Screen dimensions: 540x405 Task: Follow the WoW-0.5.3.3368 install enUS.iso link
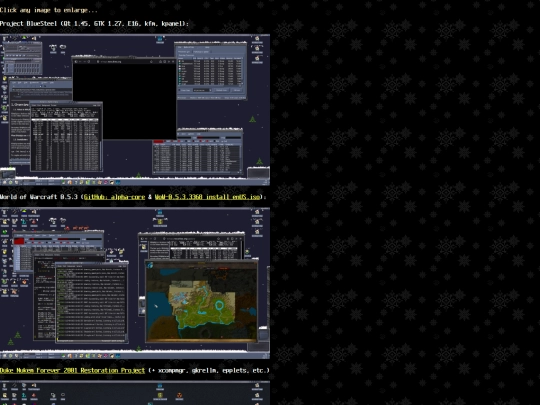click(x=207, y=197)
